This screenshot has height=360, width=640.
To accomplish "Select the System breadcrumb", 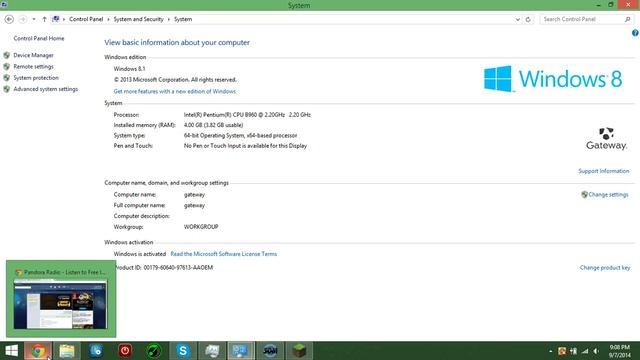I will tap(183, 19).
